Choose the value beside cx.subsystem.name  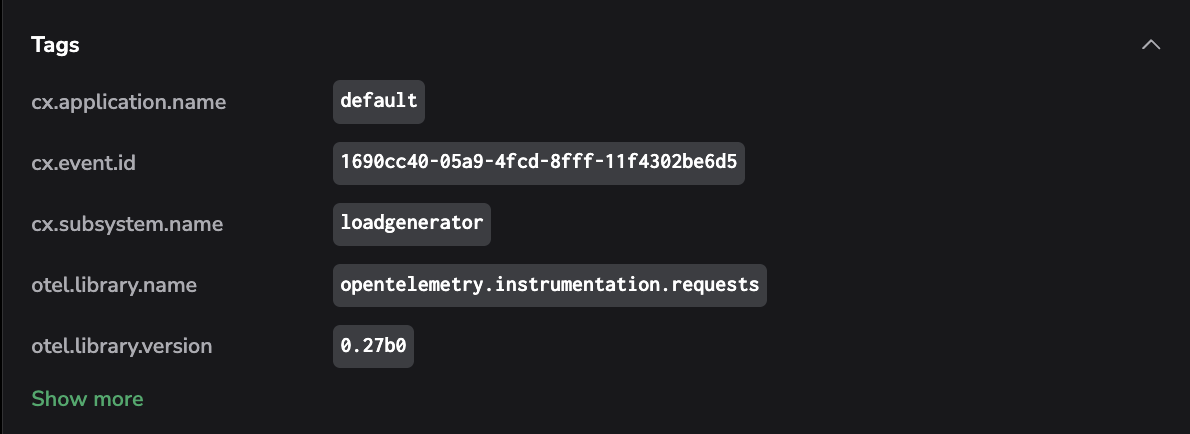click(x=411, y=224)
